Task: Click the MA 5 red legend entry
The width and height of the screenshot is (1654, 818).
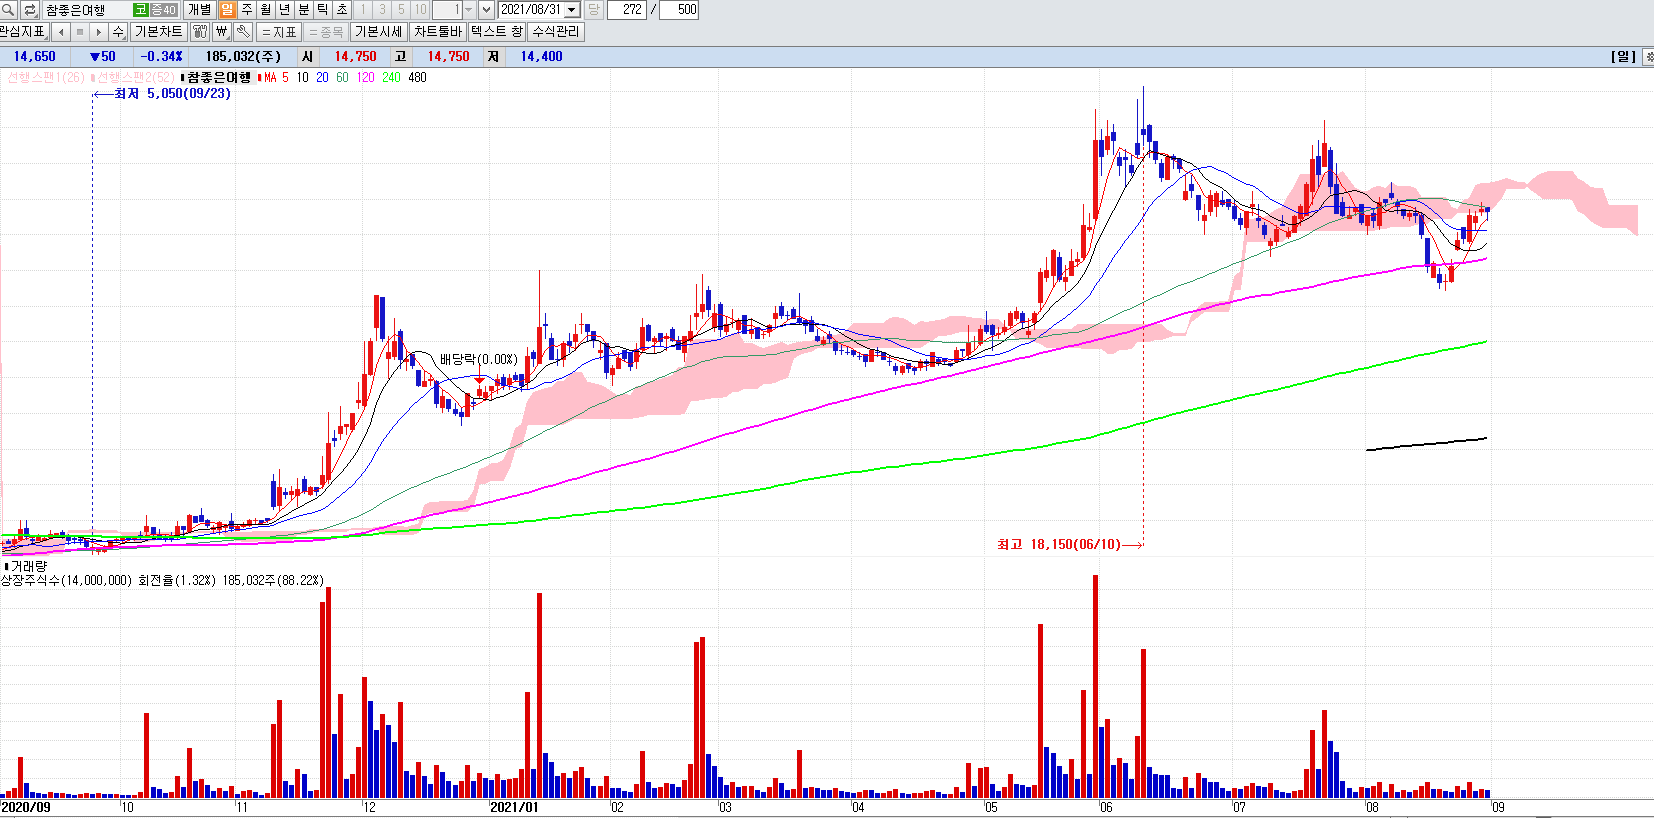Action: click(x=273, y=77)
